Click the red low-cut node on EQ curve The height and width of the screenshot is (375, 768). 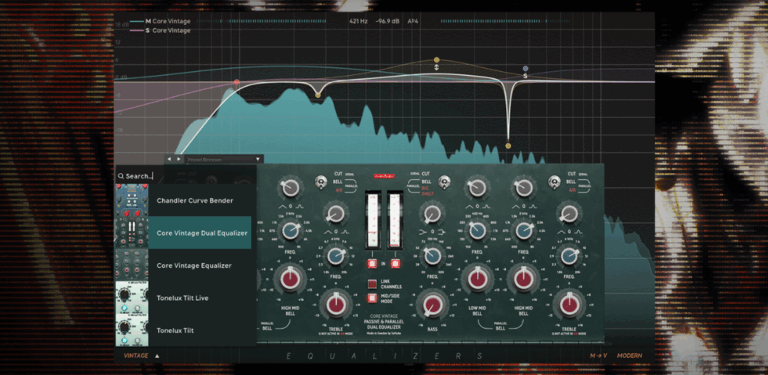pos(237,82)
